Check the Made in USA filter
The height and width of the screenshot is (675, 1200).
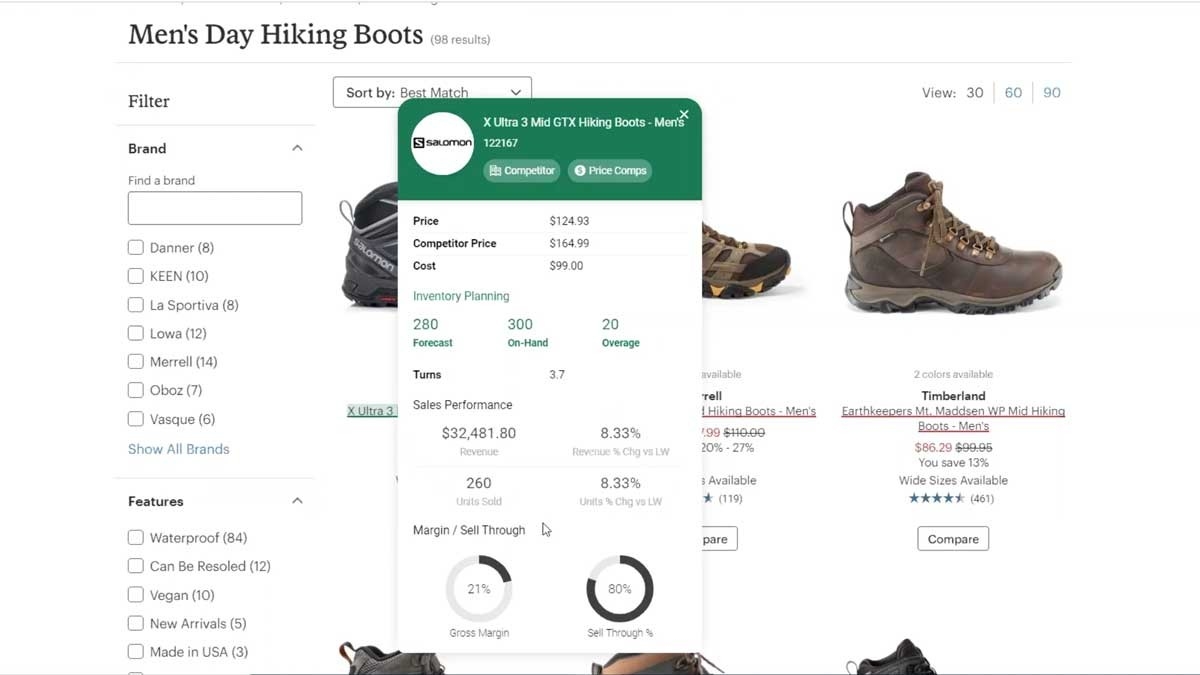[135, 651]
